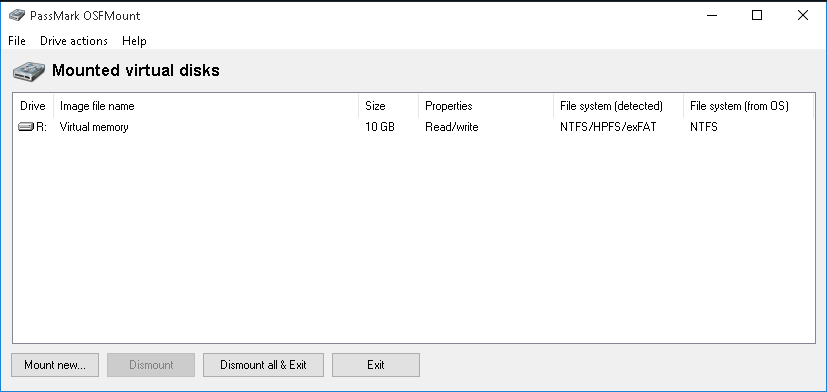Open the Help menu
The height and width of the screenshot is (392, 827).
click(x=134, y=41)
